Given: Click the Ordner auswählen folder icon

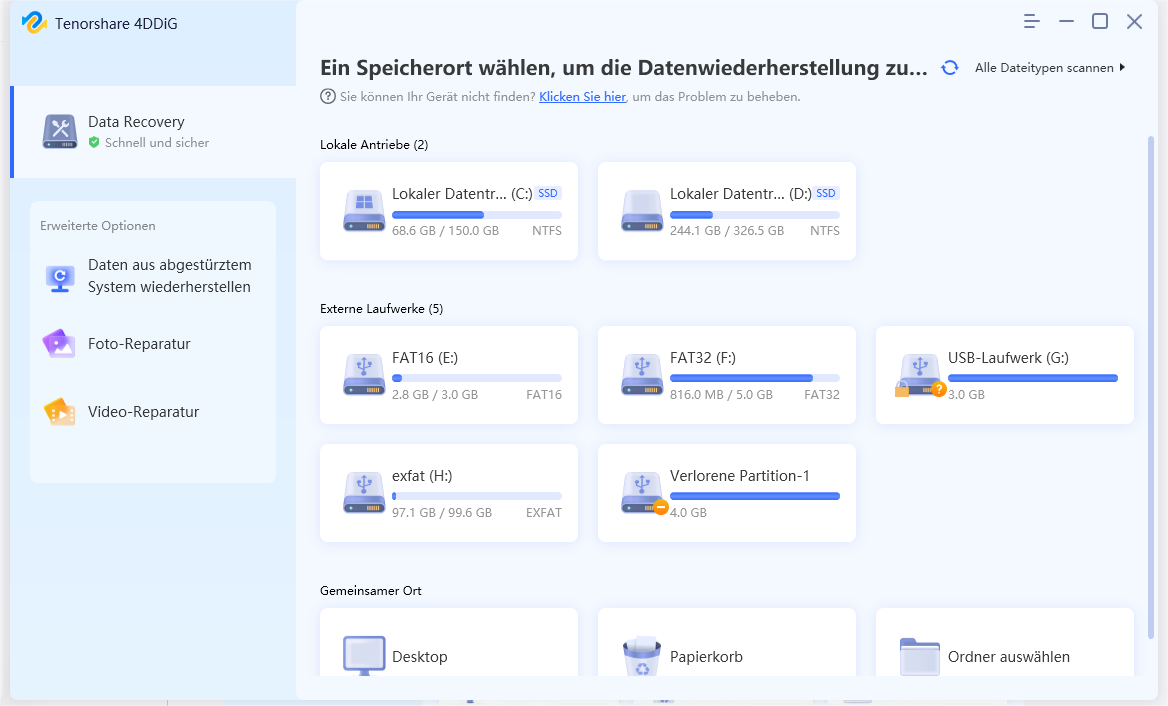Looking at the screenshot, I should tap(920, 656).
